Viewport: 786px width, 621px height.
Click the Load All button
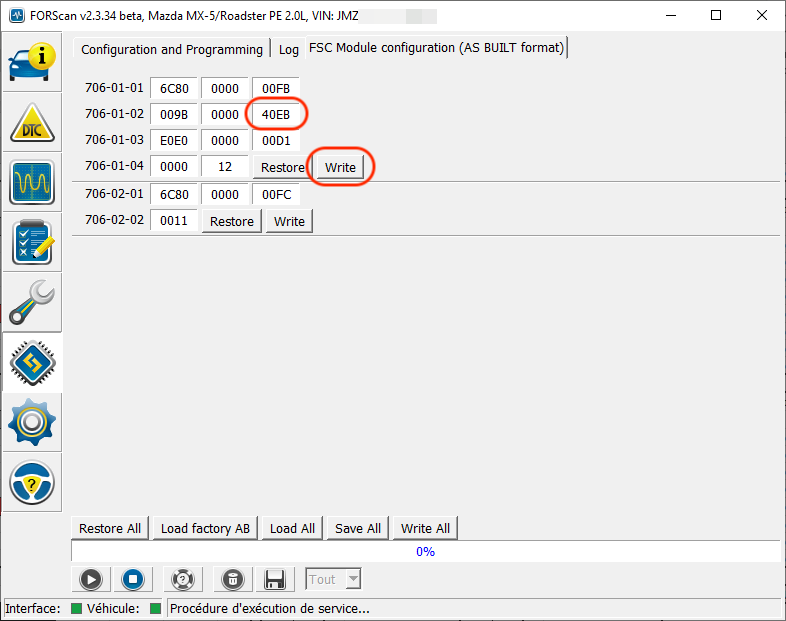[292, 528]
